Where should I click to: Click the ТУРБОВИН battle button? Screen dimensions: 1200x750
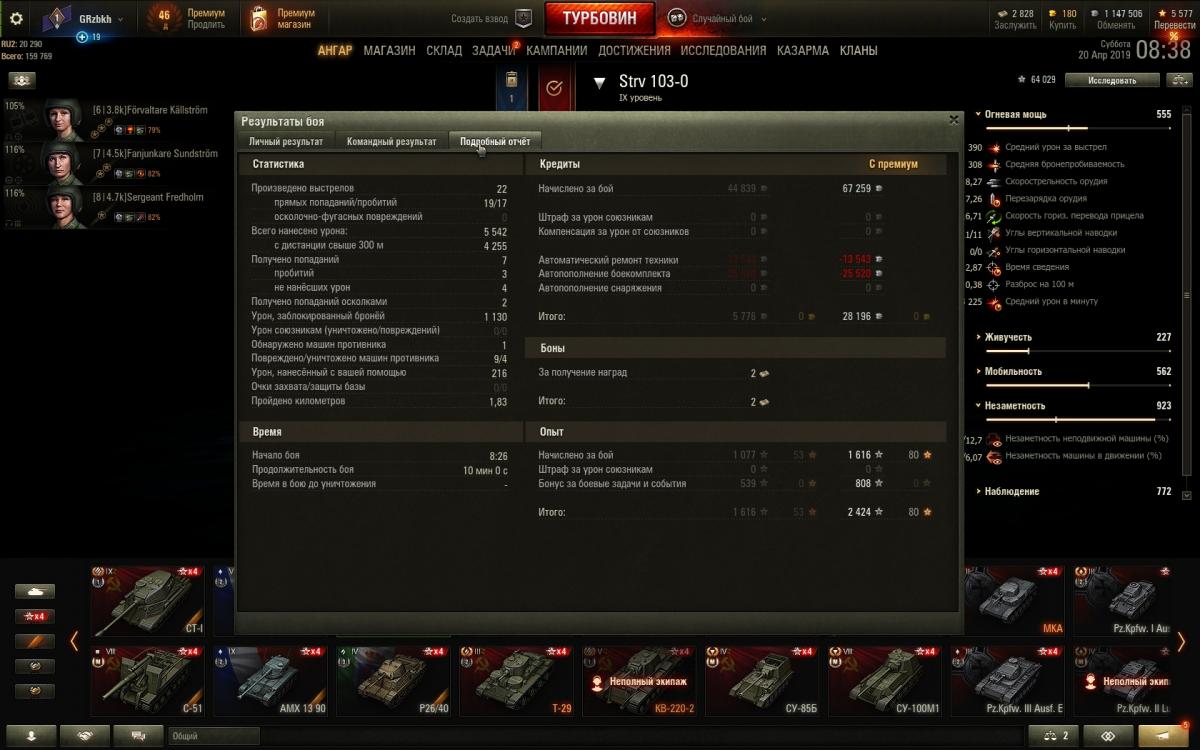coord(600,18)
